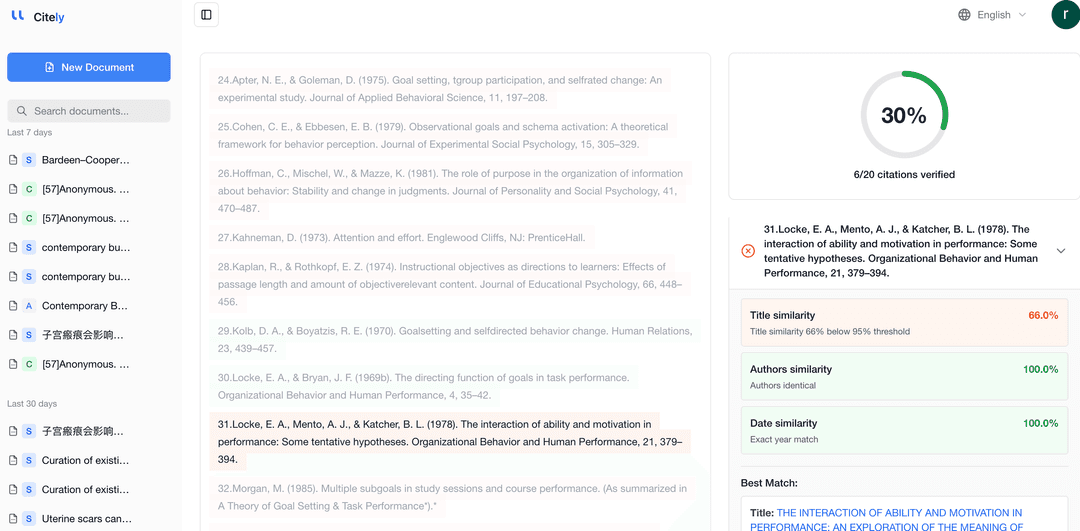Open the user profile avatar
Image resolution: width=1080 pixels, height=531 pixels.
(1065, 15)
